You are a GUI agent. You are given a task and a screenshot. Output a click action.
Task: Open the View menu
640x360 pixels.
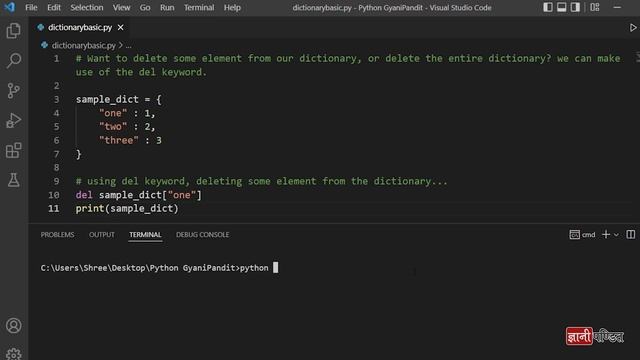121,7
